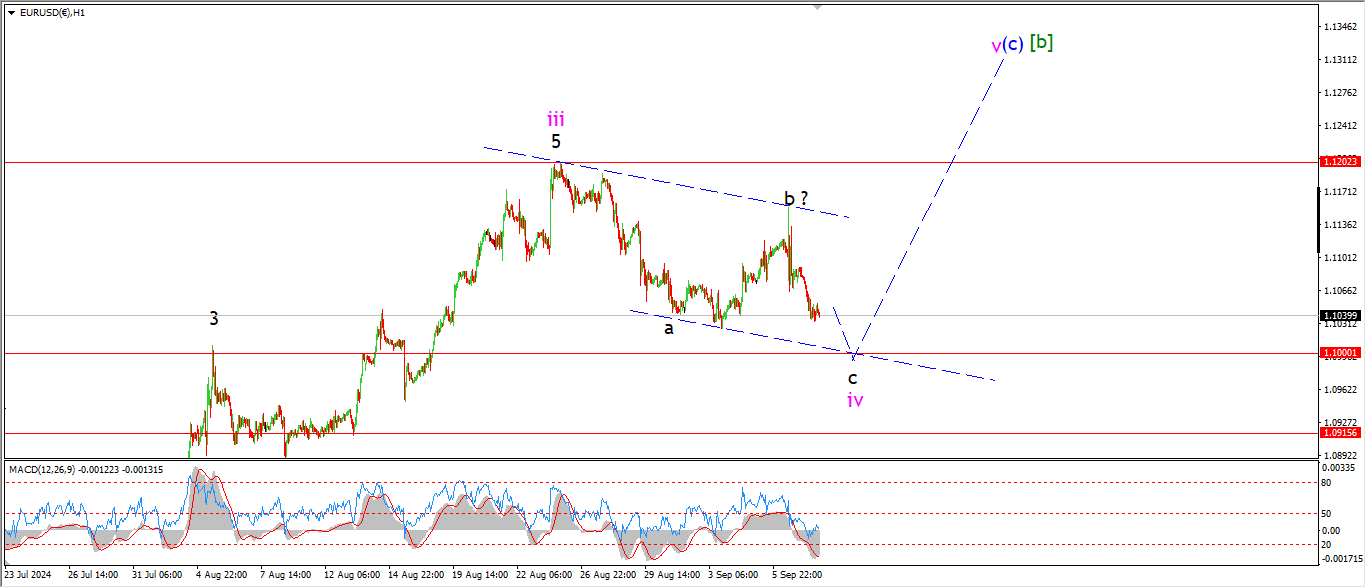Select the black '5' label at peak

556,142
